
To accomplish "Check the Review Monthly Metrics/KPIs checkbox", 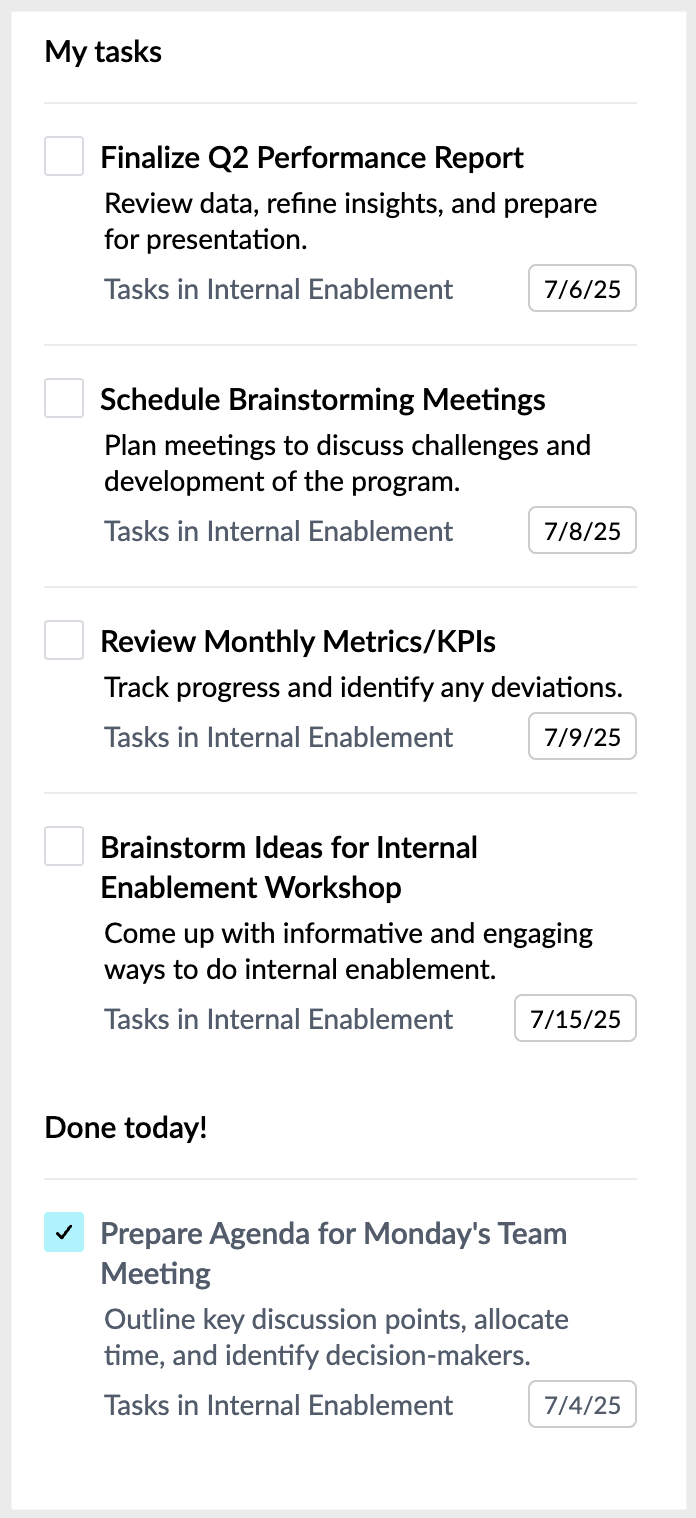I will pos(63,640).
